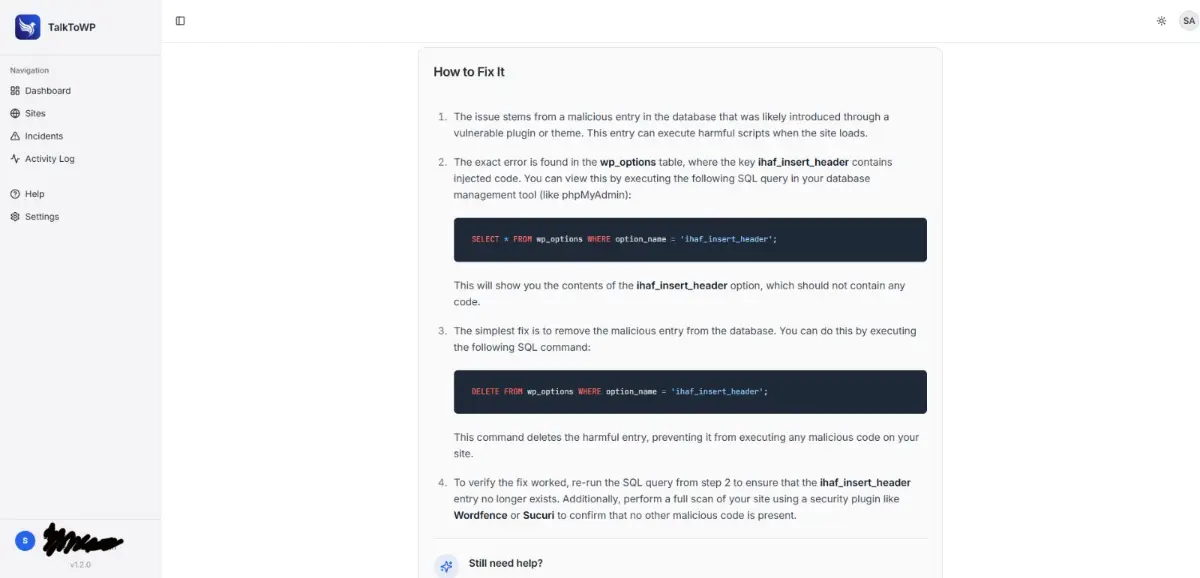The height and width of the screenshot is (578, 1200).
Task: Open the Incidents page link
Action: [x=80, y=136]
